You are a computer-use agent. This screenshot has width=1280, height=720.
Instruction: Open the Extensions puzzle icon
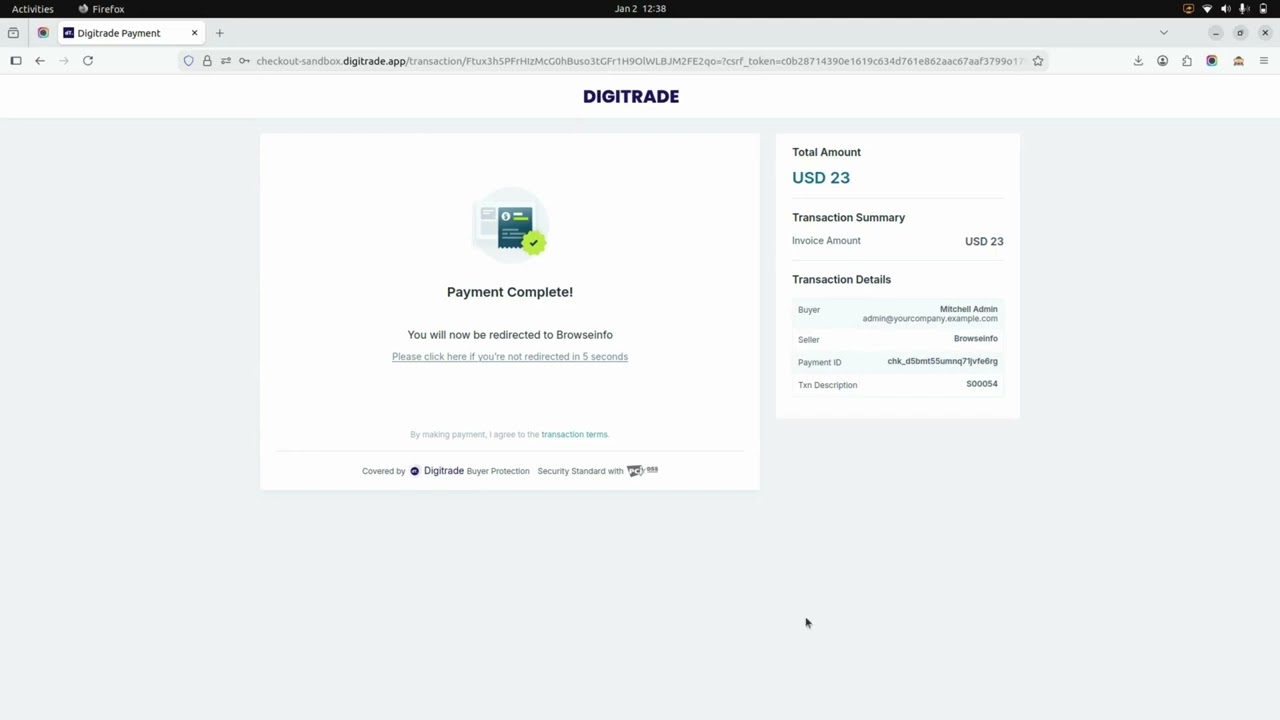pos(1187,61)
